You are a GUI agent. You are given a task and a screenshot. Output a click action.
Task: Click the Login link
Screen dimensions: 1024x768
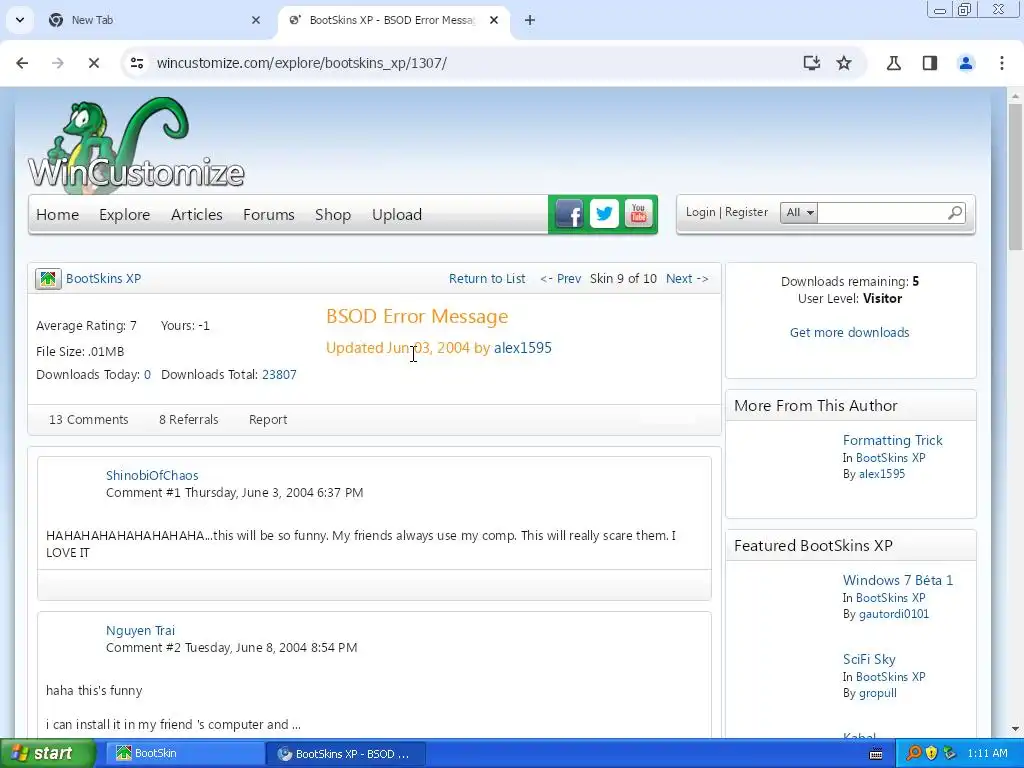[x=700, y=212]
